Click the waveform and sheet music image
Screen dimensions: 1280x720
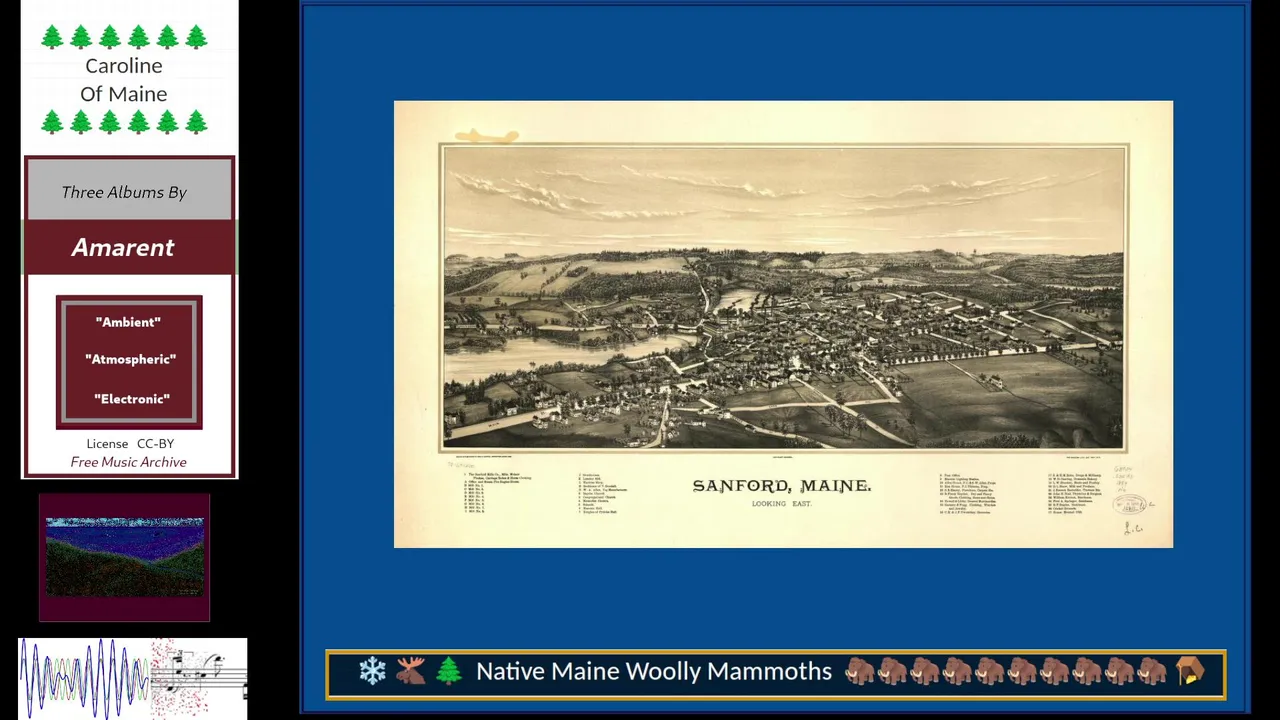click(133, 678)
